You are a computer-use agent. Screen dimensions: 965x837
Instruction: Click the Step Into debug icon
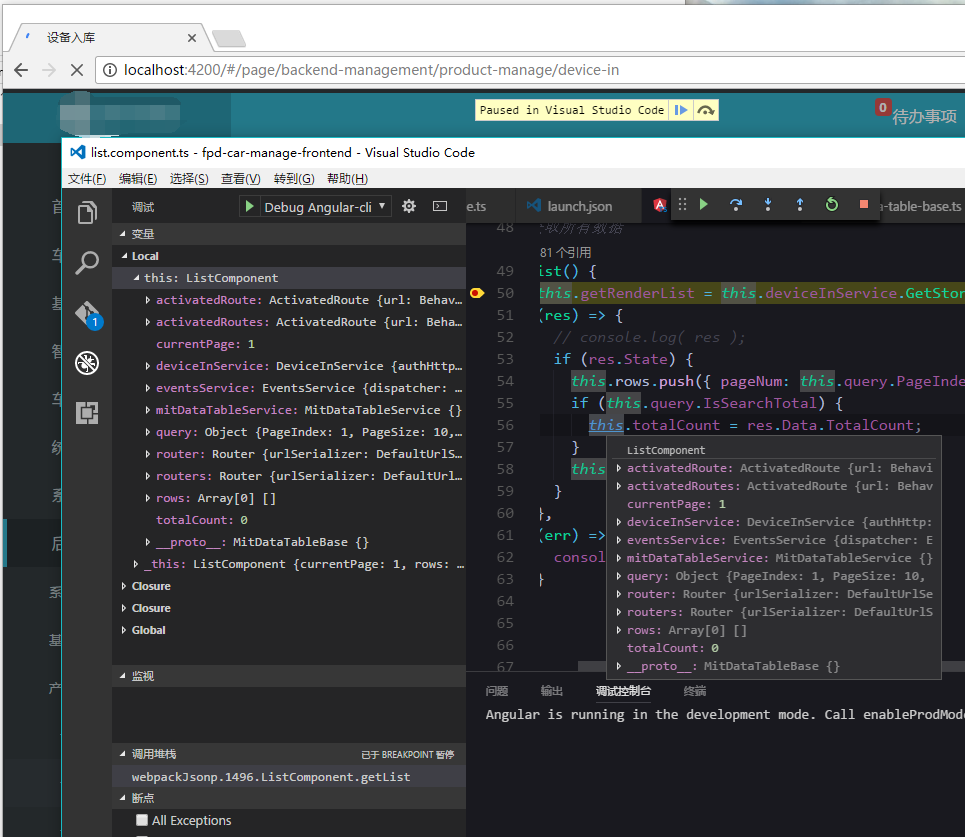(768, 204)
